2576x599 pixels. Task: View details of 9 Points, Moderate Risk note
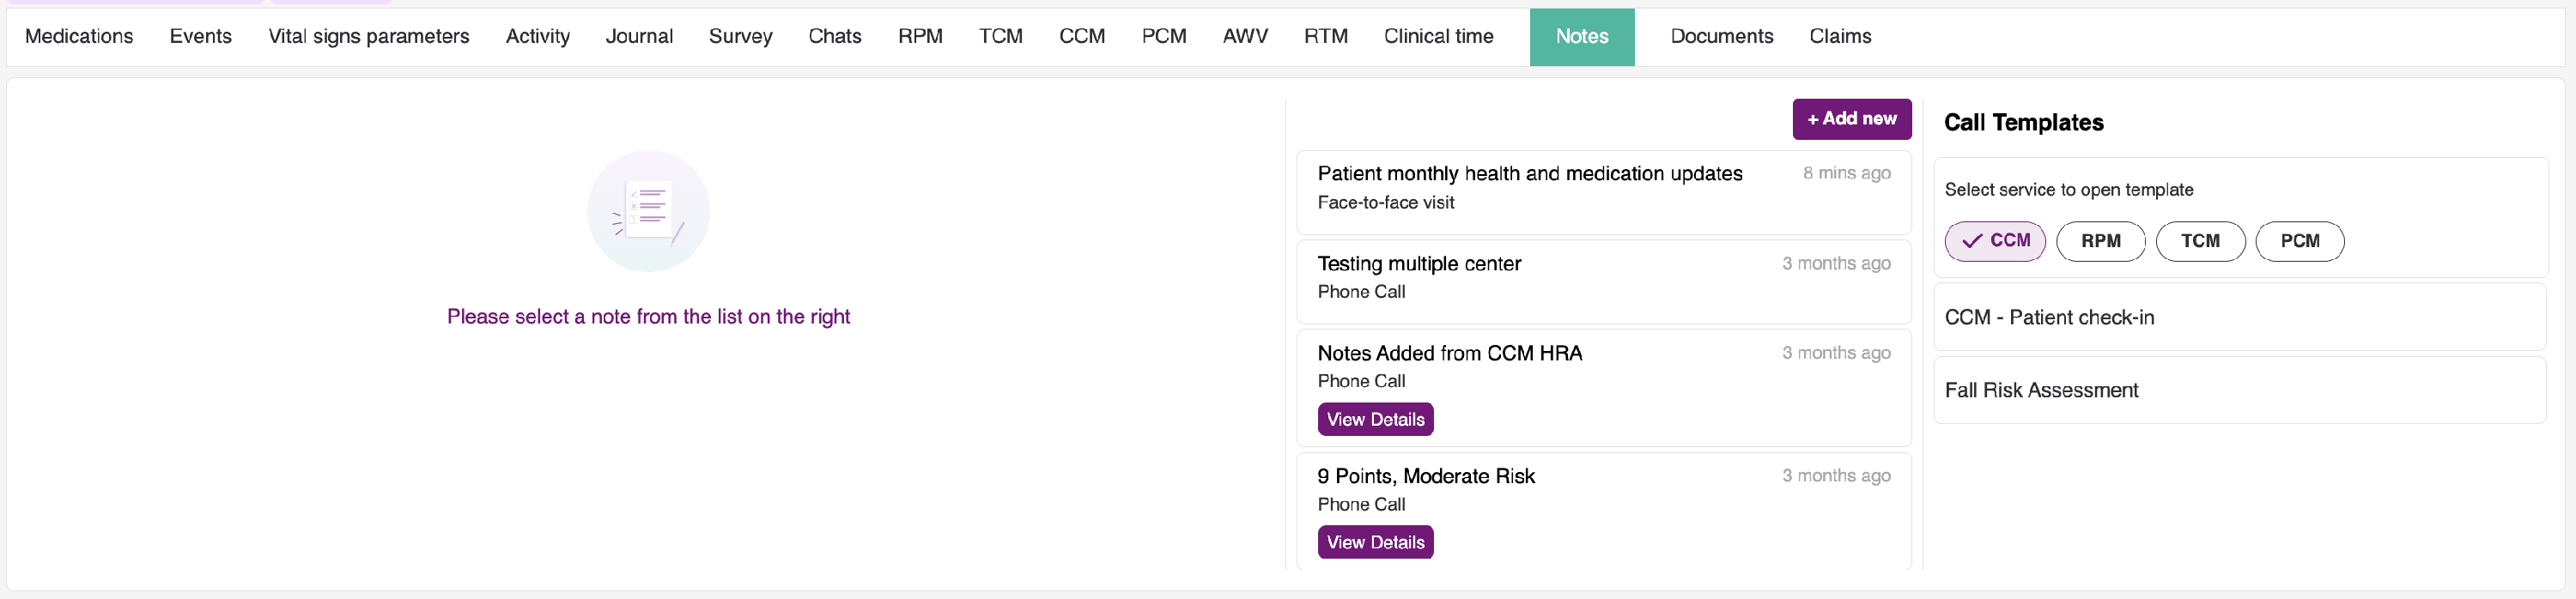[1375, 542]
